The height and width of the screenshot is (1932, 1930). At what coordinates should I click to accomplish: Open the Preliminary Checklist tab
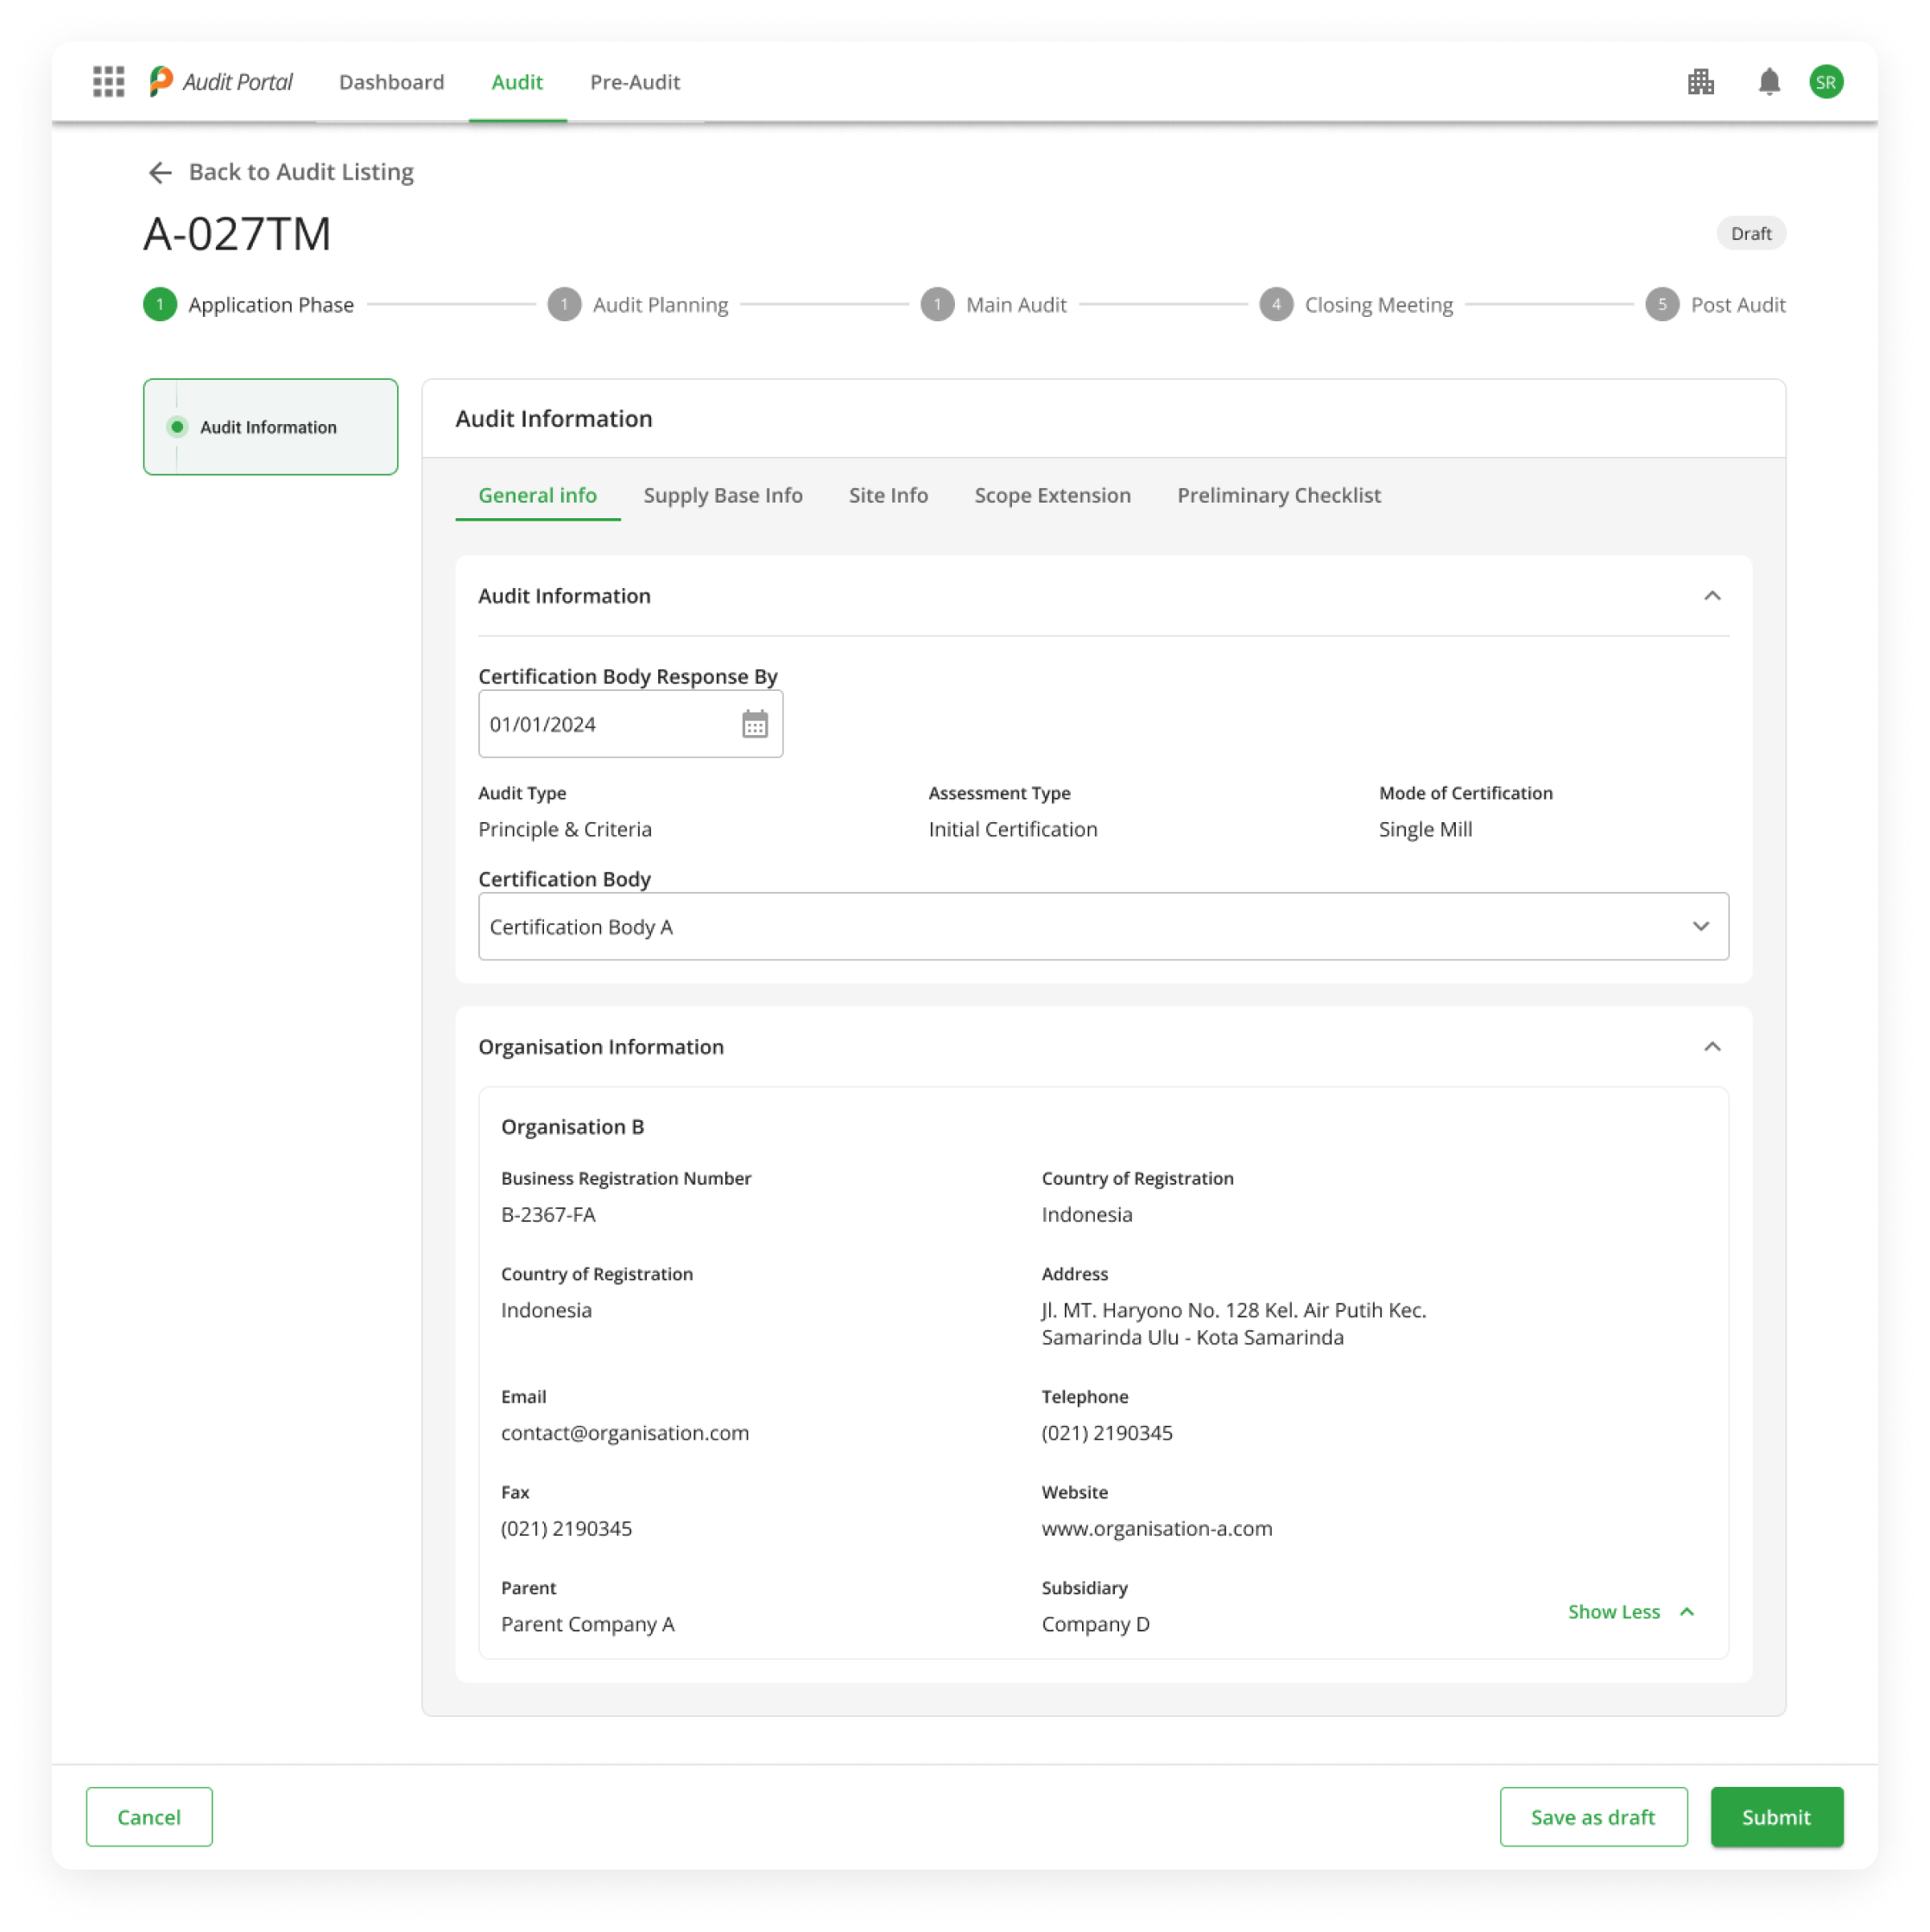coord(1278,496)
